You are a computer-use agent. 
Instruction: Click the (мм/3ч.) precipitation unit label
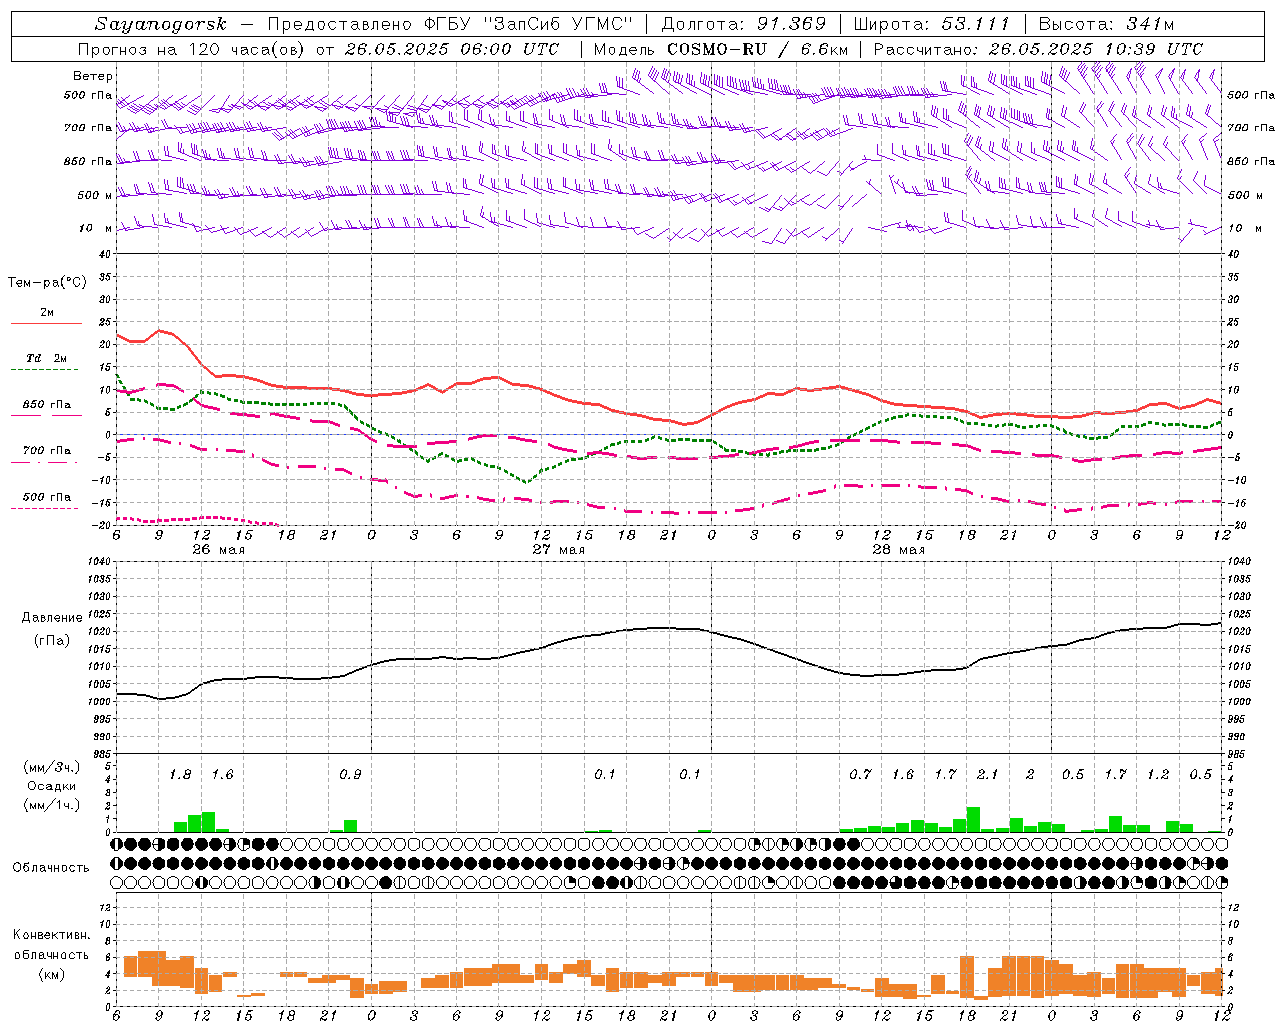(50, 767)
